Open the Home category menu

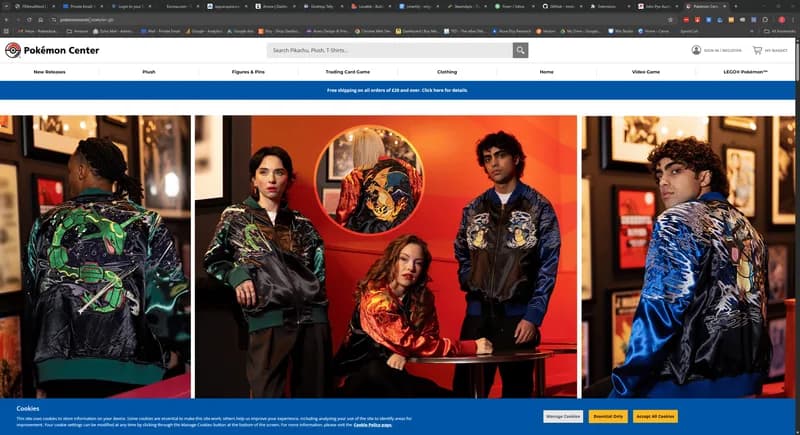[x=546, y=72]
